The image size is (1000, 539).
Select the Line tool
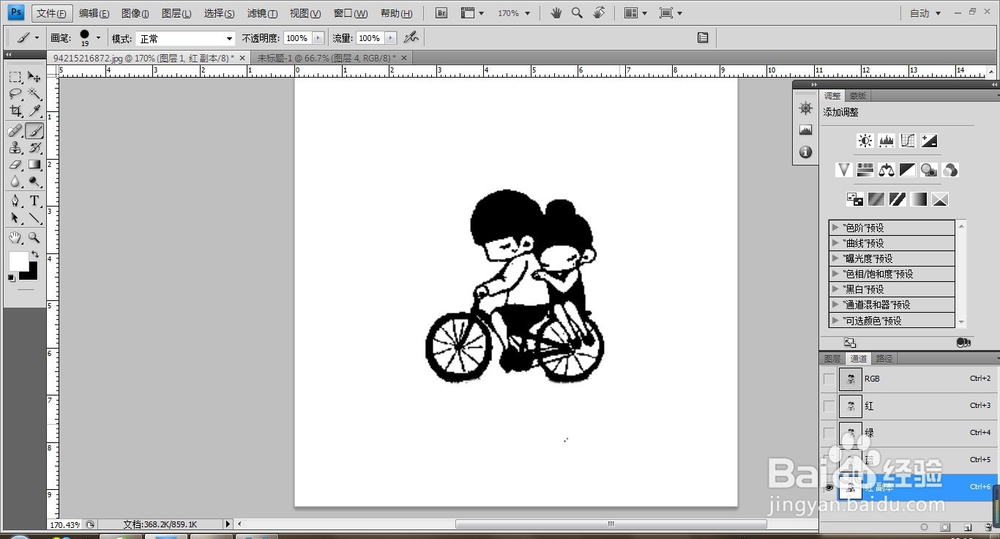34,218
